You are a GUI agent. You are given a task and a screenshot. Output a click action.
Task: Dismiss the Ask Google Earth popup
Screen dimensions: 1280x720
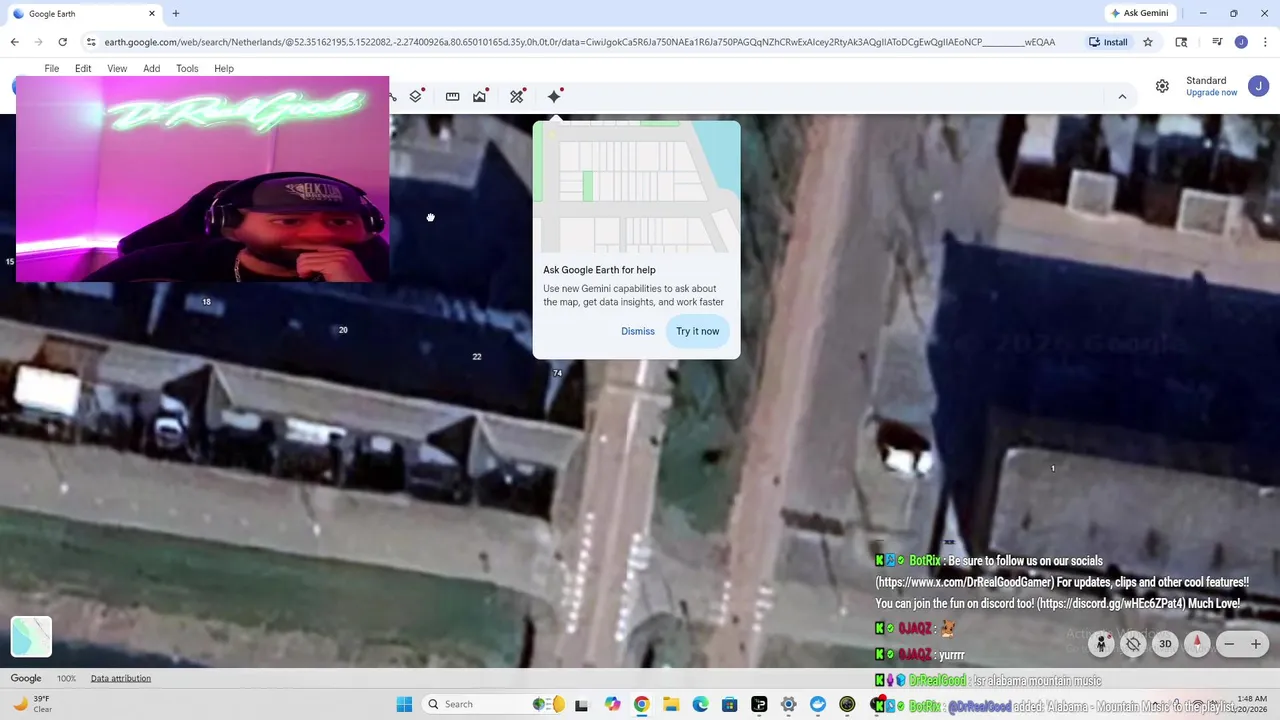(638, 331)
